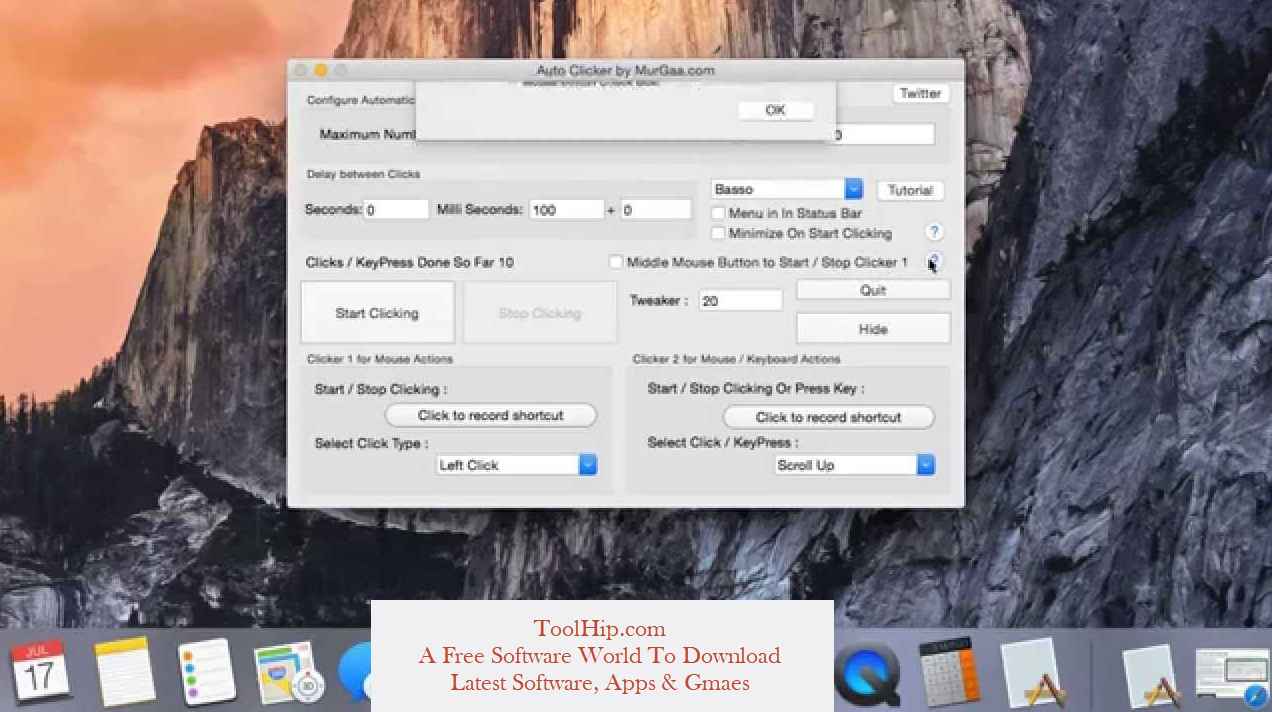1272x712 pixels.
Task: Enable Middle Mouse Button to Start/Stop checkbox
Action: (x=616, y=262)
